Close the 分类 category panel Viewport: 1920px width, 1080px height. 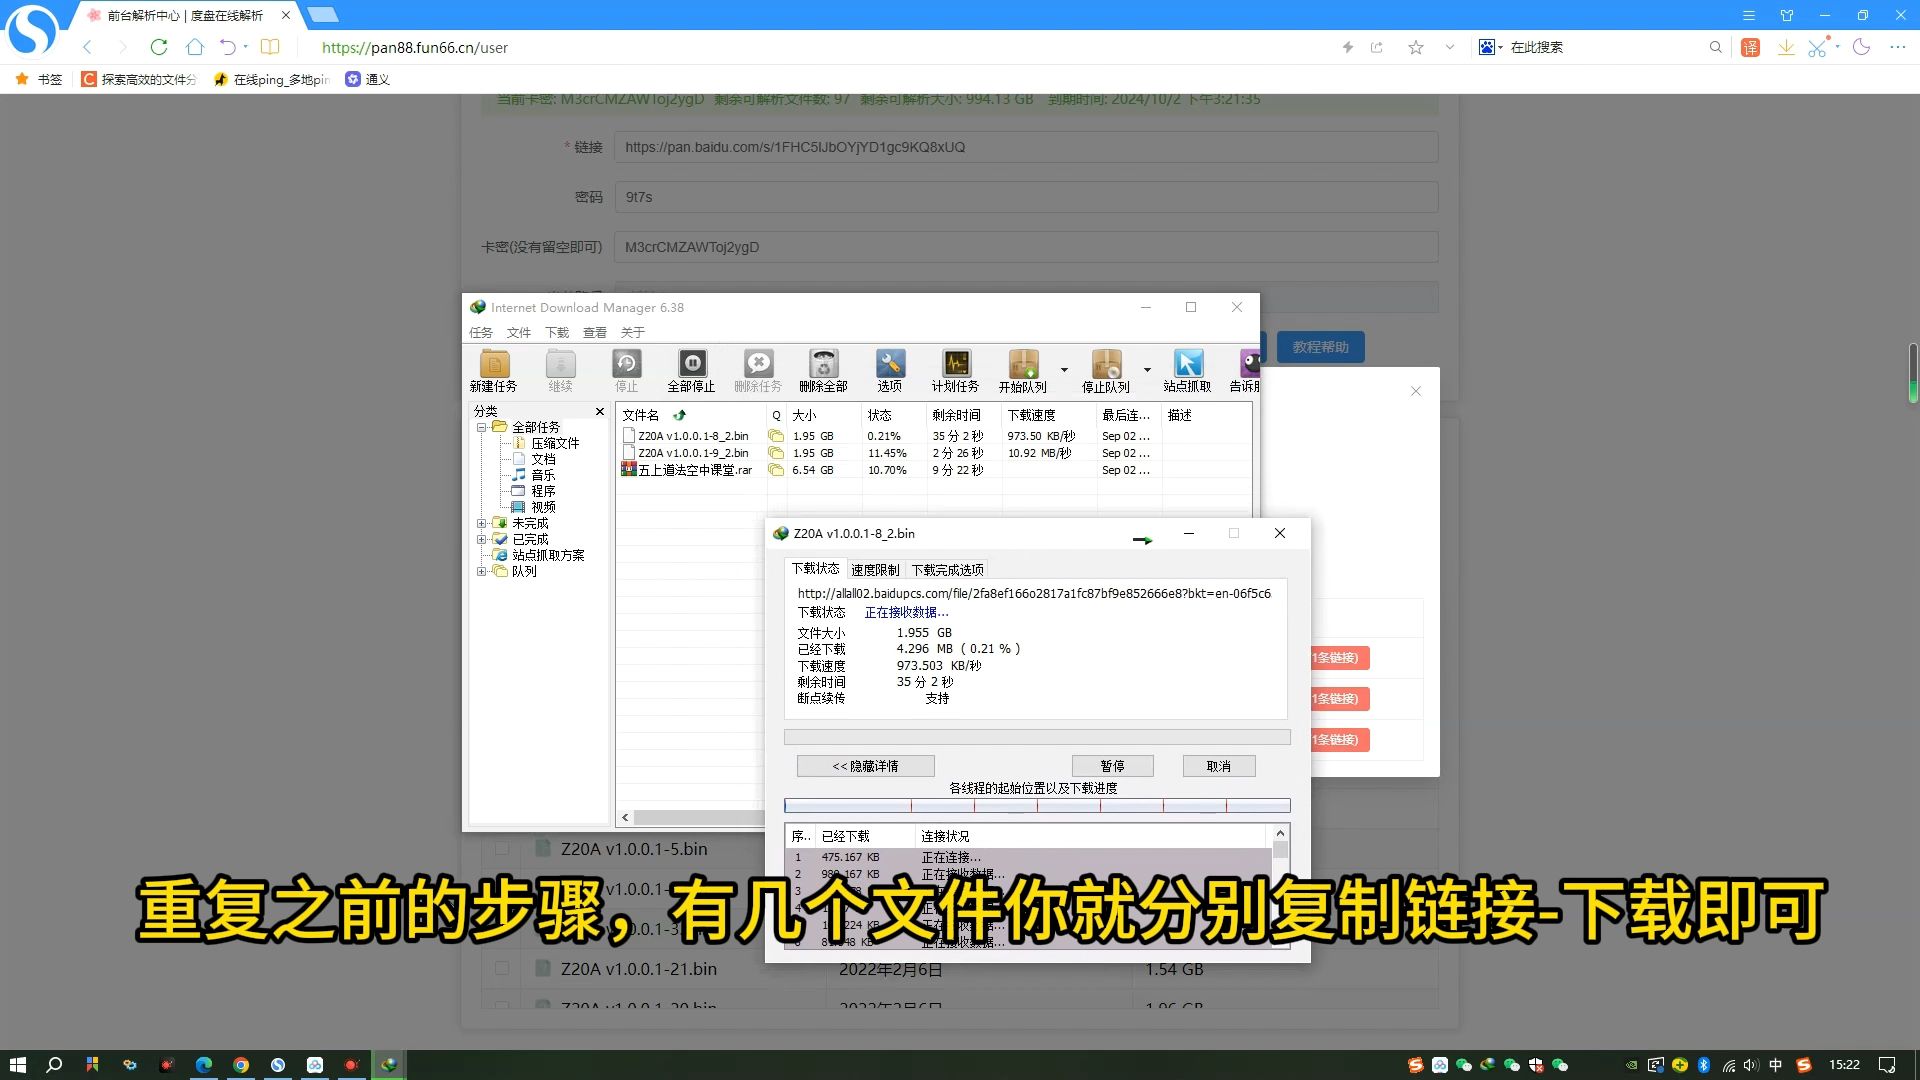point(600,412)
